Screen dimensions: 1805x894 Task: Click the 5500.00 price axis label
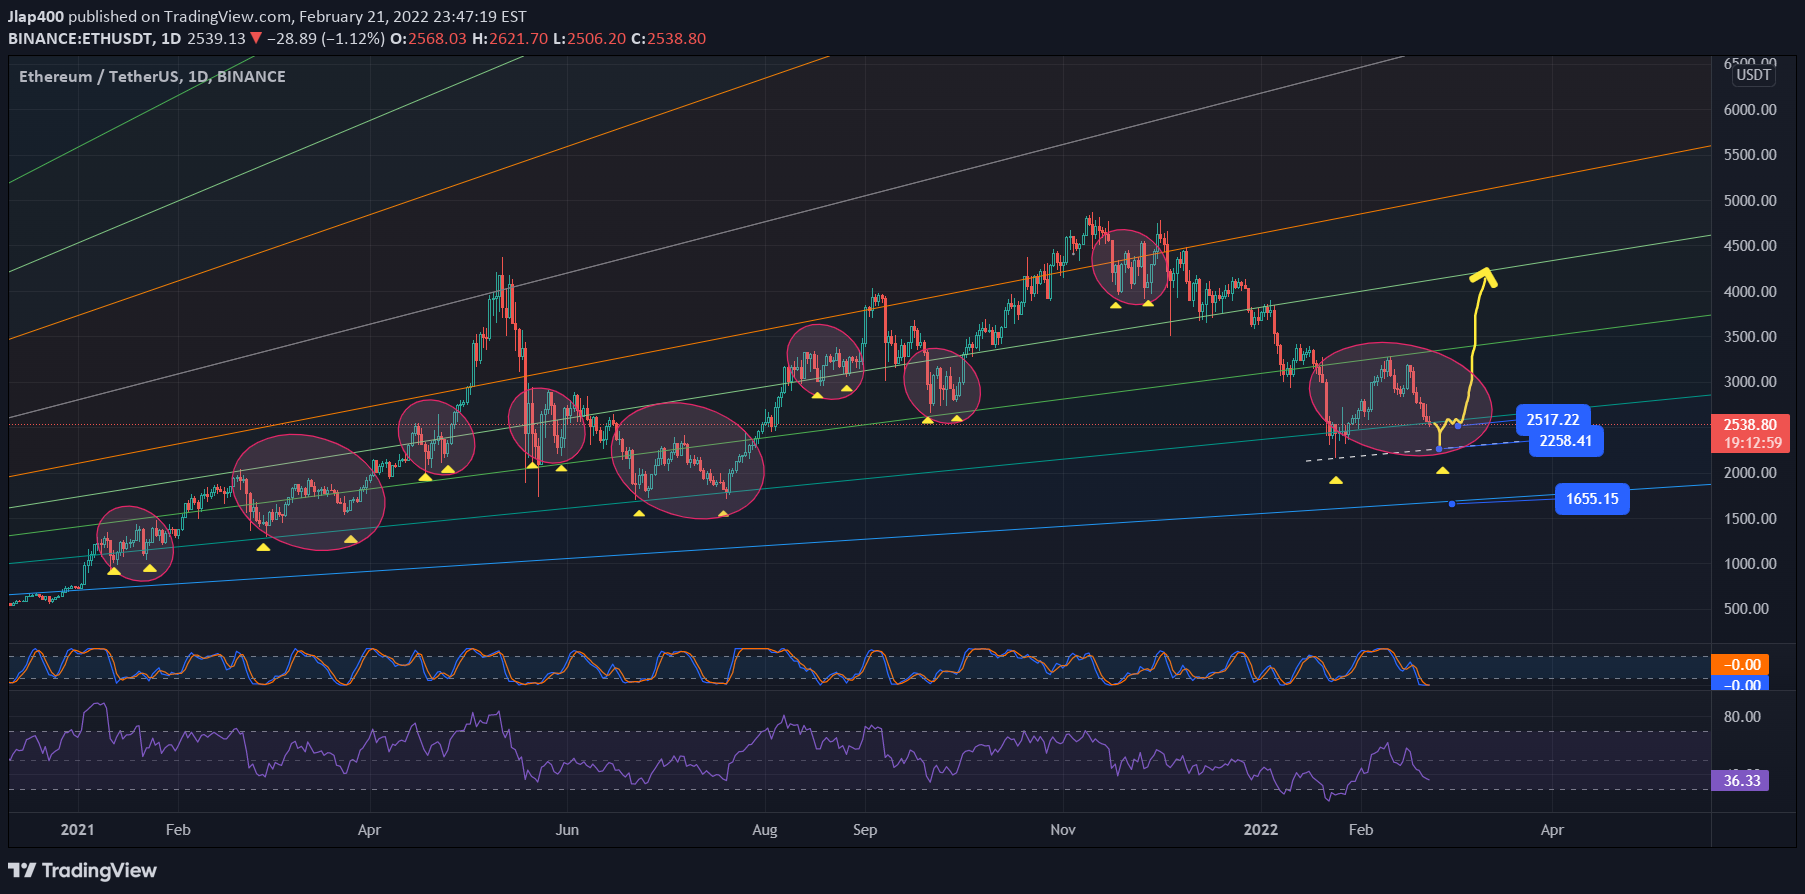click(x=1750, y=155)
